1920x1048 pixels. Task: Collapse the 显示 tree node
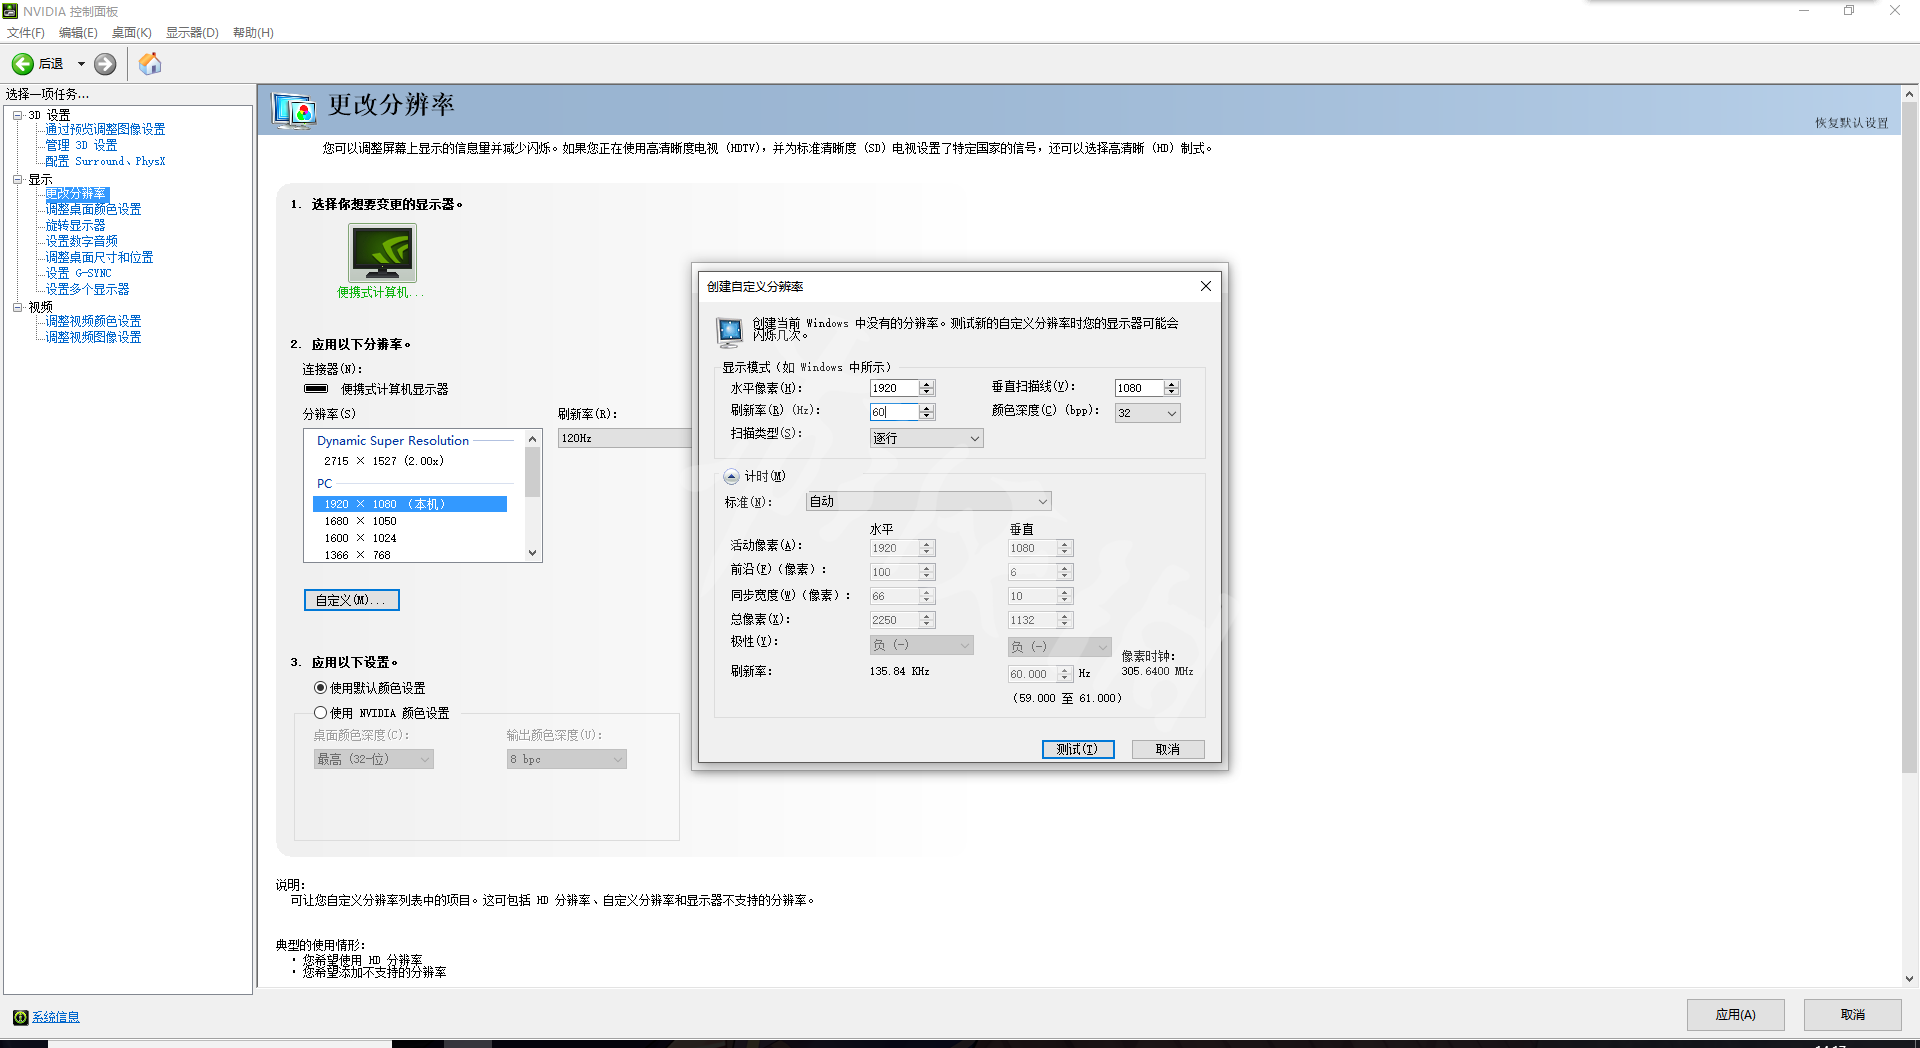click(18, 179)
